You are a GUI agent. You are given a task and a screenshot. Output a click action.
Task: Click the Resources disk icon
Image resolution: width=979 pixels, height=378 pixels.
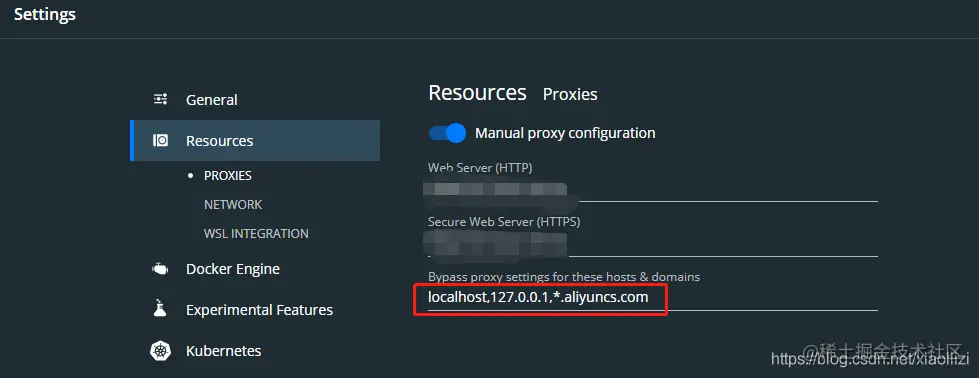160,141
